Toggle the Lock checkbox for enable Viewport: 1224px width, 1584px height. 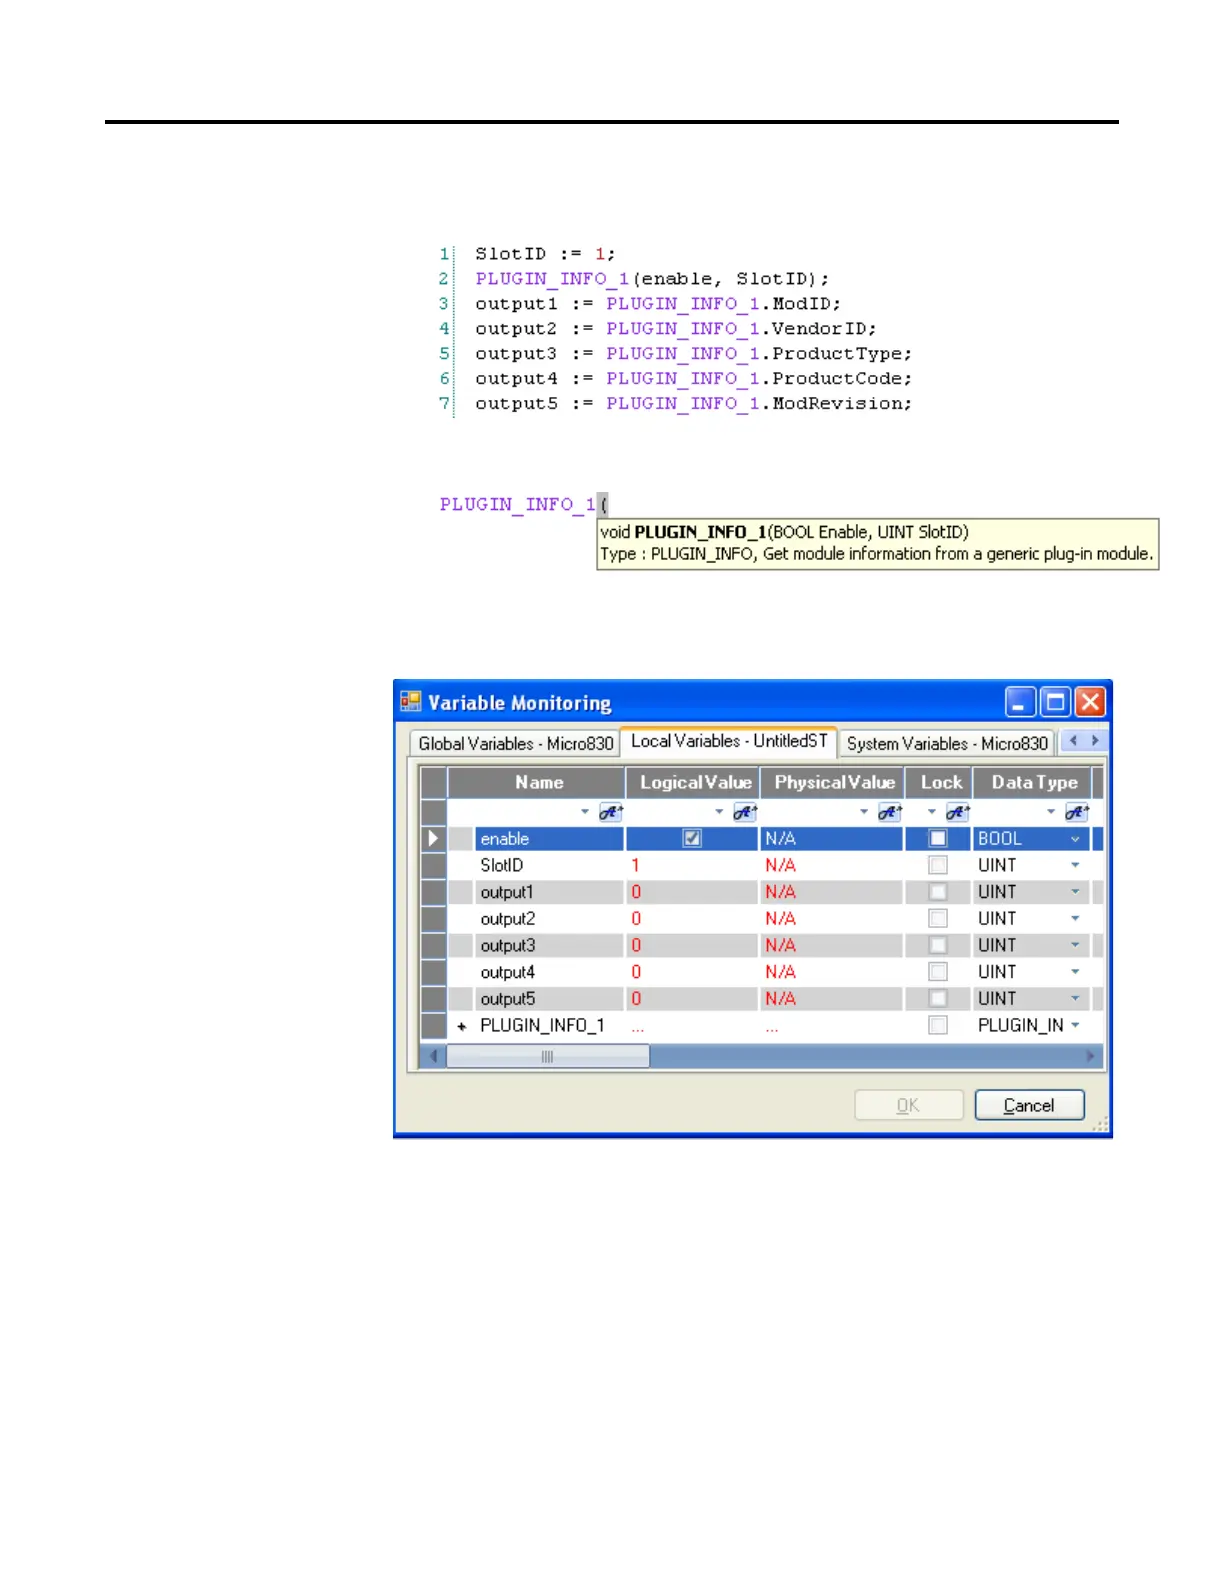938,838
